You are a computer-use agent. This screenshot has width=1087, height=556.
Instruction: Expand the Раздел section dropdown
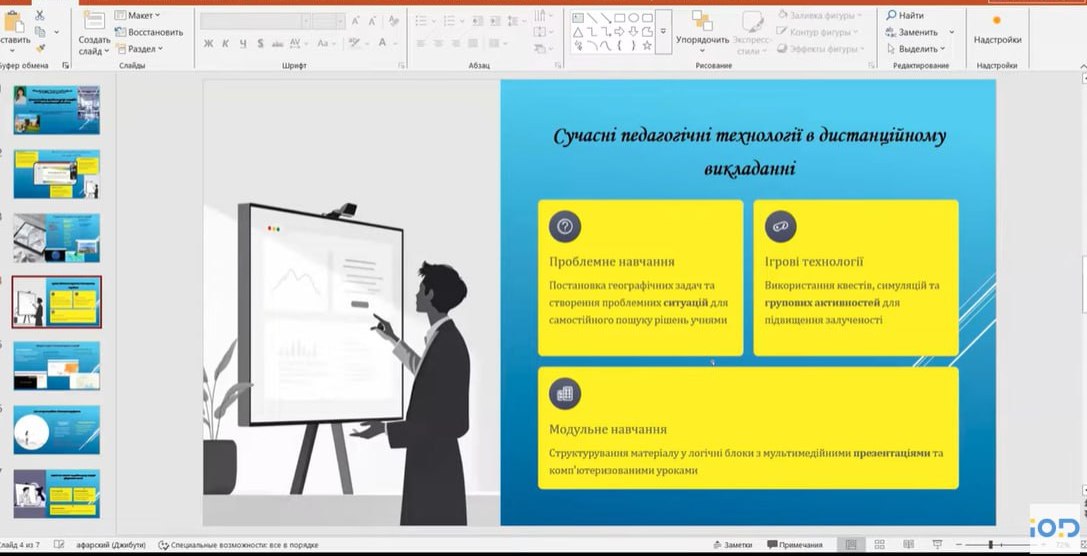[142, 48]
